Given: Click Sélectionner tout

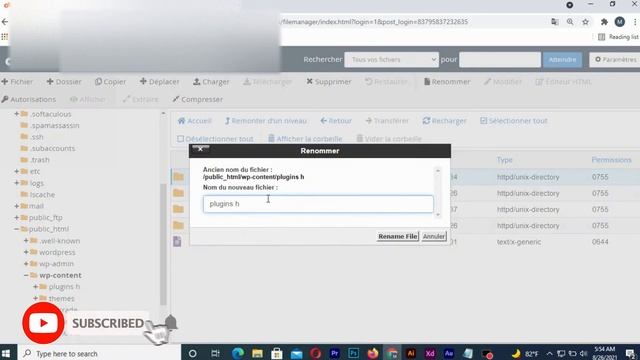Looking at the screenshot, I should (x=513, y=121).
